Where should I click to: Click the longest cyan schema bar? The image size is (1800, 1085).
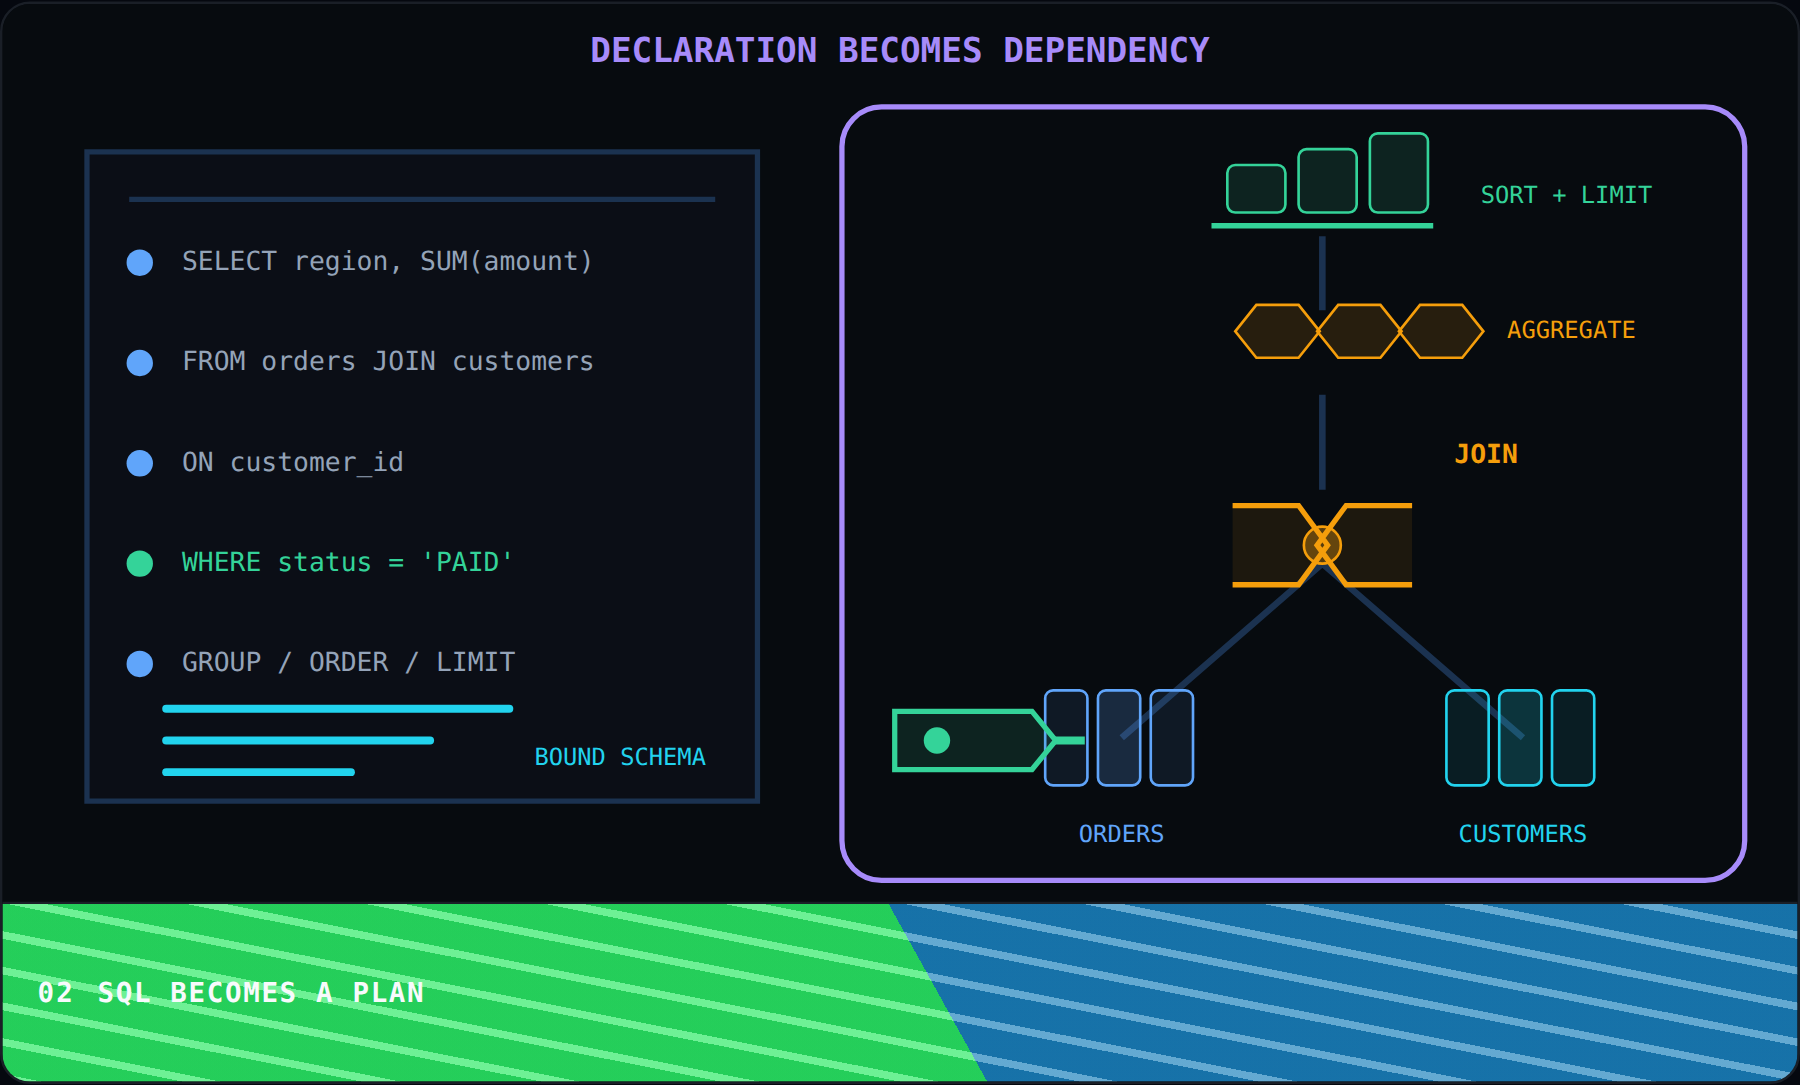pos(338,709)
